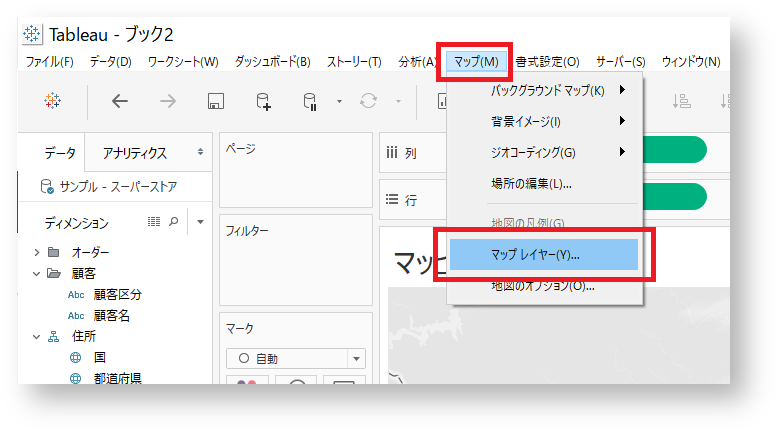Click the Tableau start page logo icon
Image resolution: width=778 pixels, height=432 pixels.
click(53, 101)
